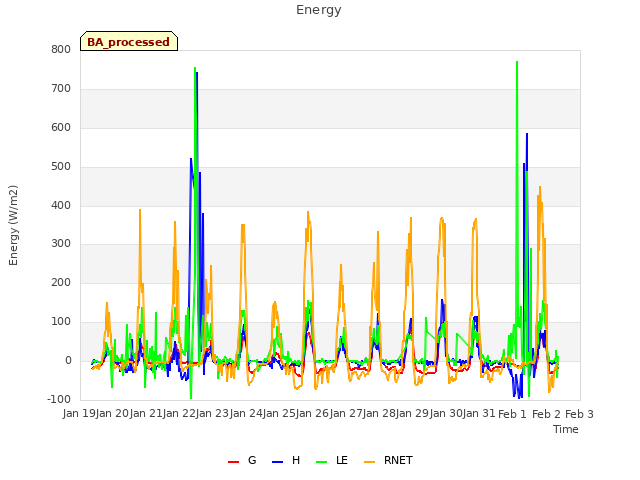
Task: Click the blue H legend swatch
Action: [277, 462]
